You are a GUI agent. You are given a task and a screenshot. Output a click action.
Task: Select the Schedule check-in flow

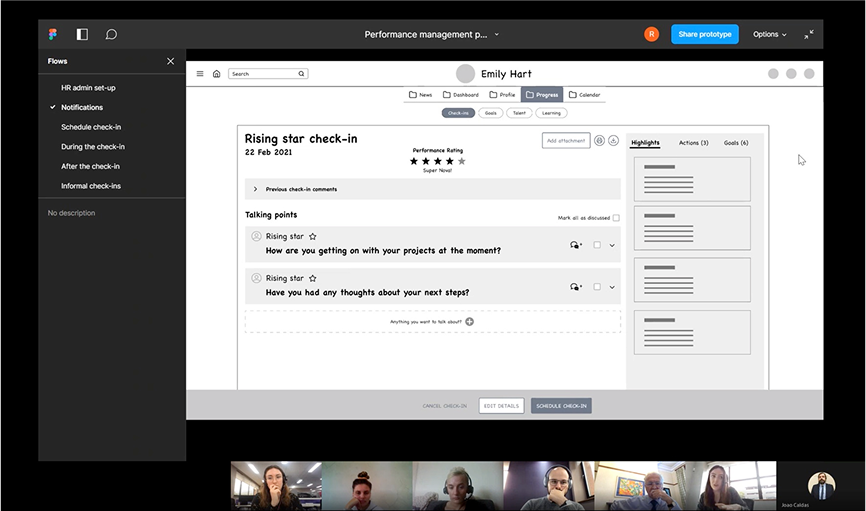click(90, 127)
